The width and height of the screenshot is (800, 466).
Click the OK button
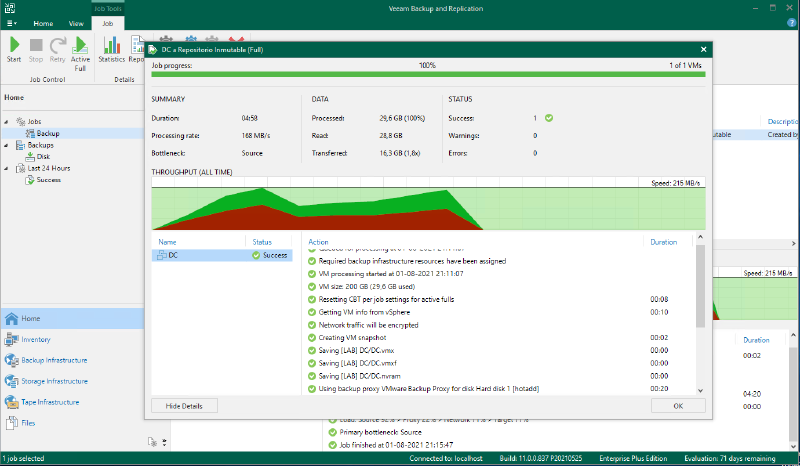coord(678,406)
